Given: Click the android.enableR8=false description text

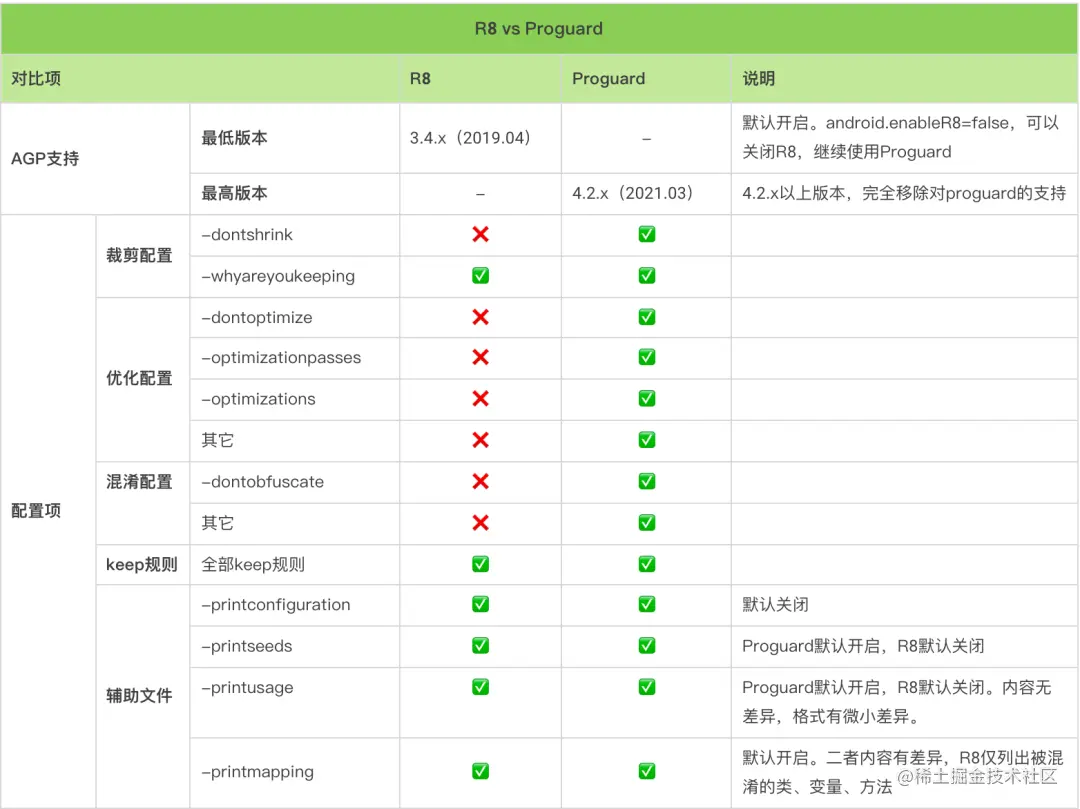Looking at the screenshot, I should pos(900,137).
